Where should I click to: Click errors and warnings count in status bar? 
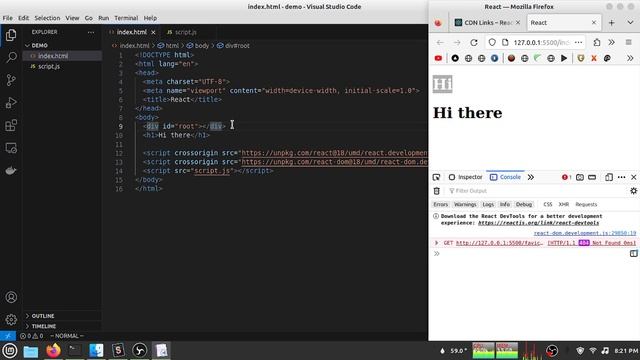coord(31,336)
